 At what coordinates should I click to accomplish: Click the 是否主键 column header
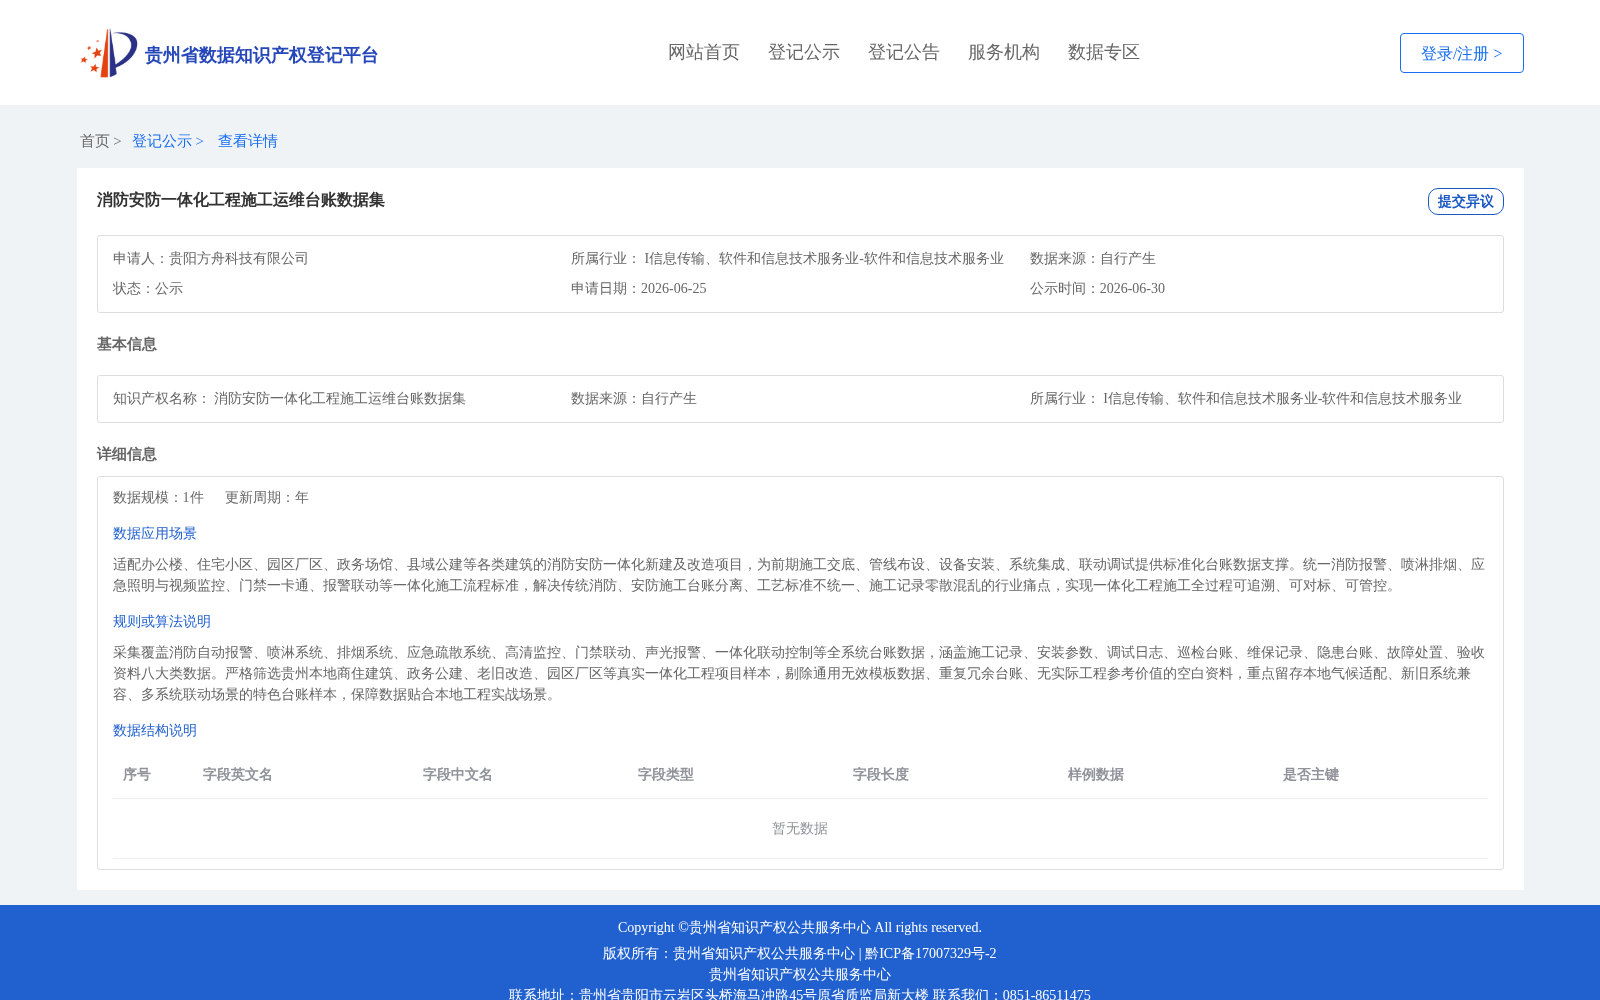pos(1311,774)
